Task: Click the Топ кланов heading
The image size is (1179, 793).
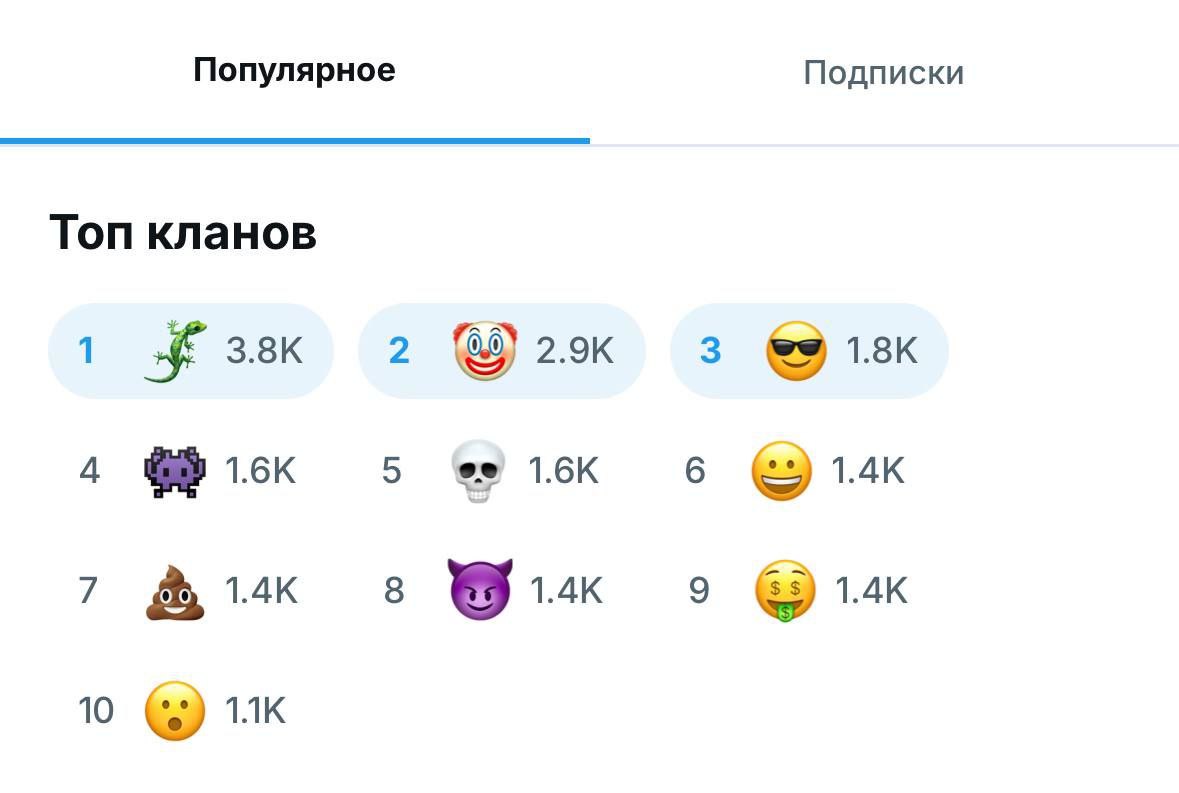Action: [183, 233]
